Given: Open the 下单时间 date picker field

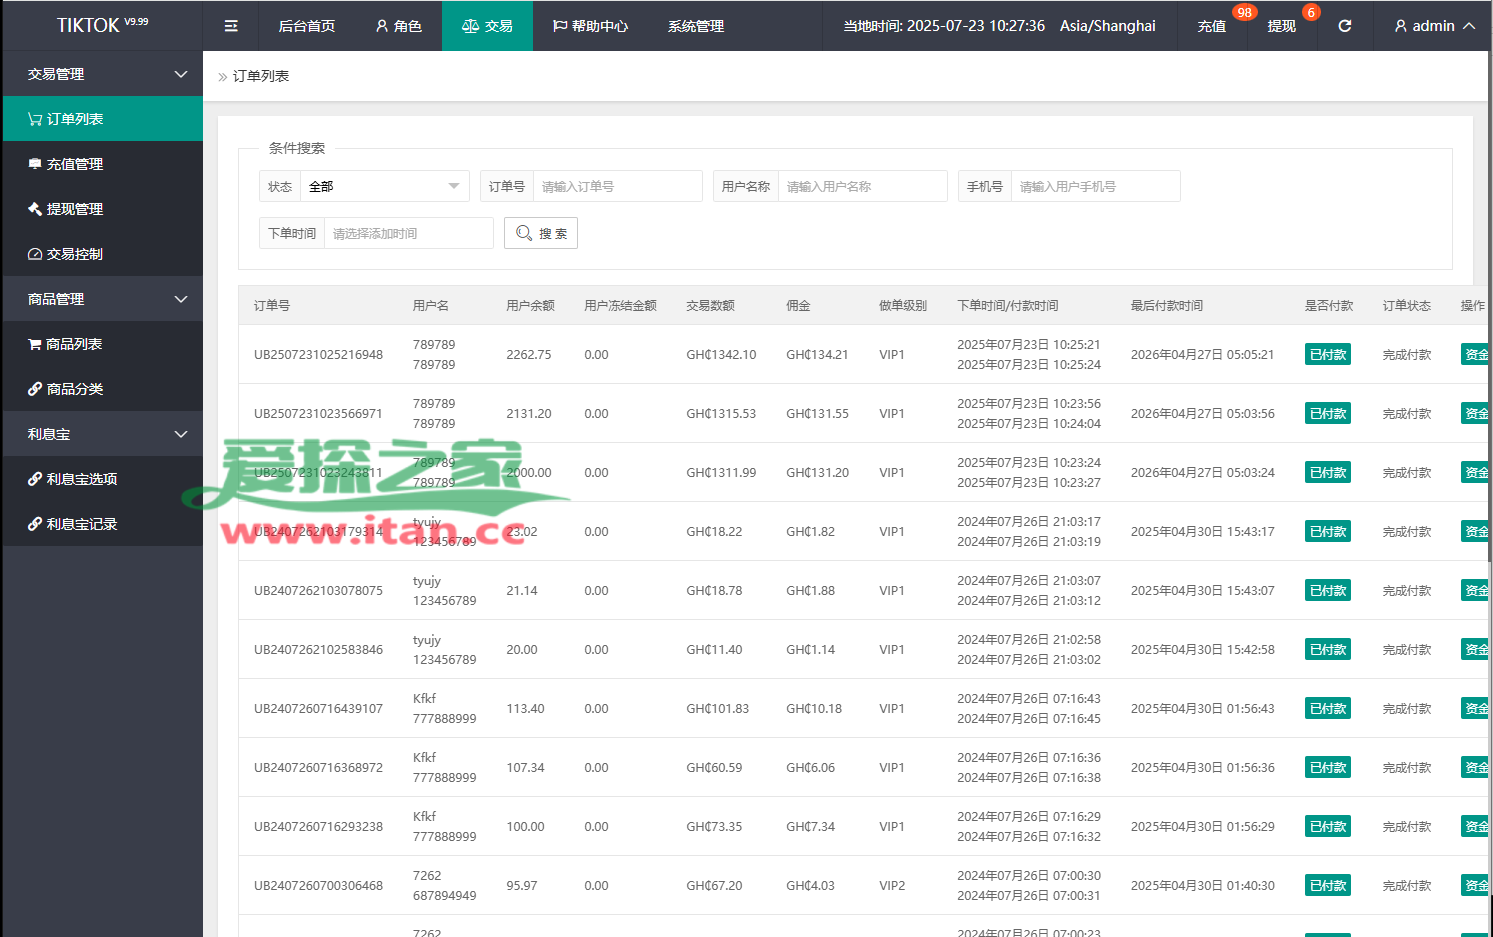Looking at the screenshot, I should click(x=408, y=233).
